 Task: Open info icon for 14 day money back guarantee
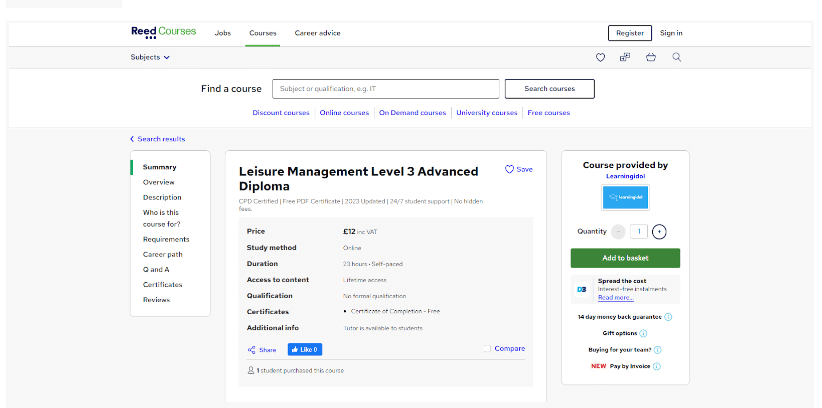tap(668, 317)
